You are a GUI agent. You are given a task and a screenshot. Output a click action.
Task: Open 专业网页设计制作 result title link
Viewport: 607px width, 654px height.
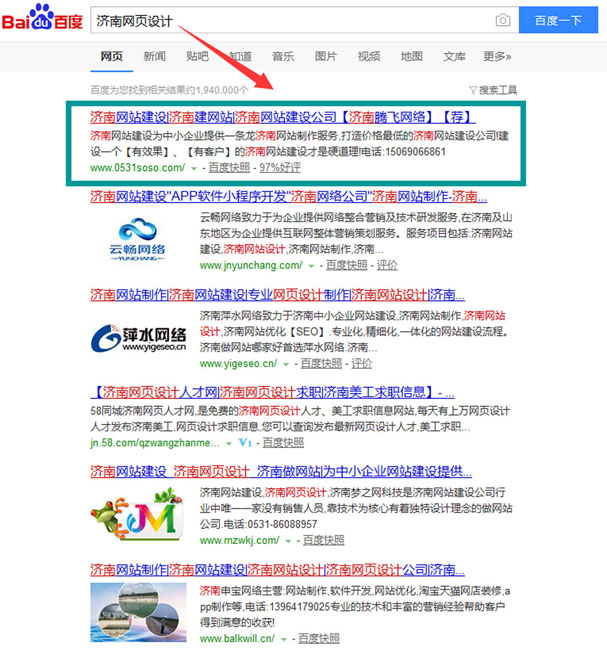point(277,295)
